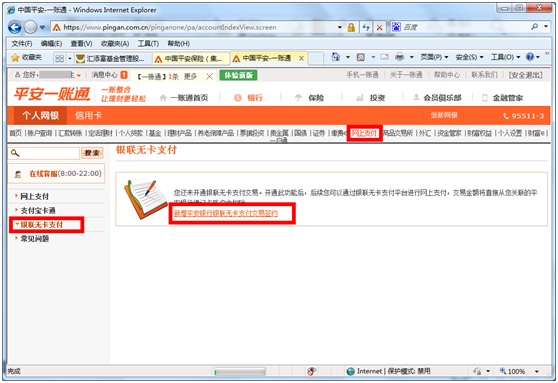The height and width of the screenshot is (383, 558).
Task: Open the 安全(S) dropdown menu
Action: pos(469,57)
